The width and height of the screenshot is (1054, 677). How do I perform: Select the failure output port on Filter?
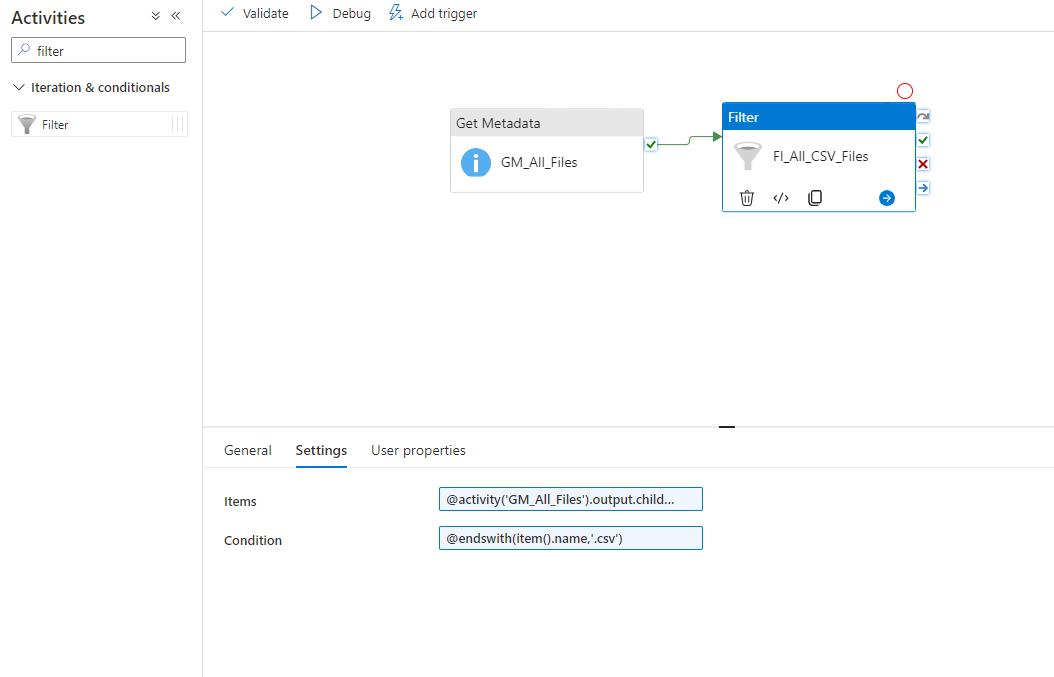[922, 163]
